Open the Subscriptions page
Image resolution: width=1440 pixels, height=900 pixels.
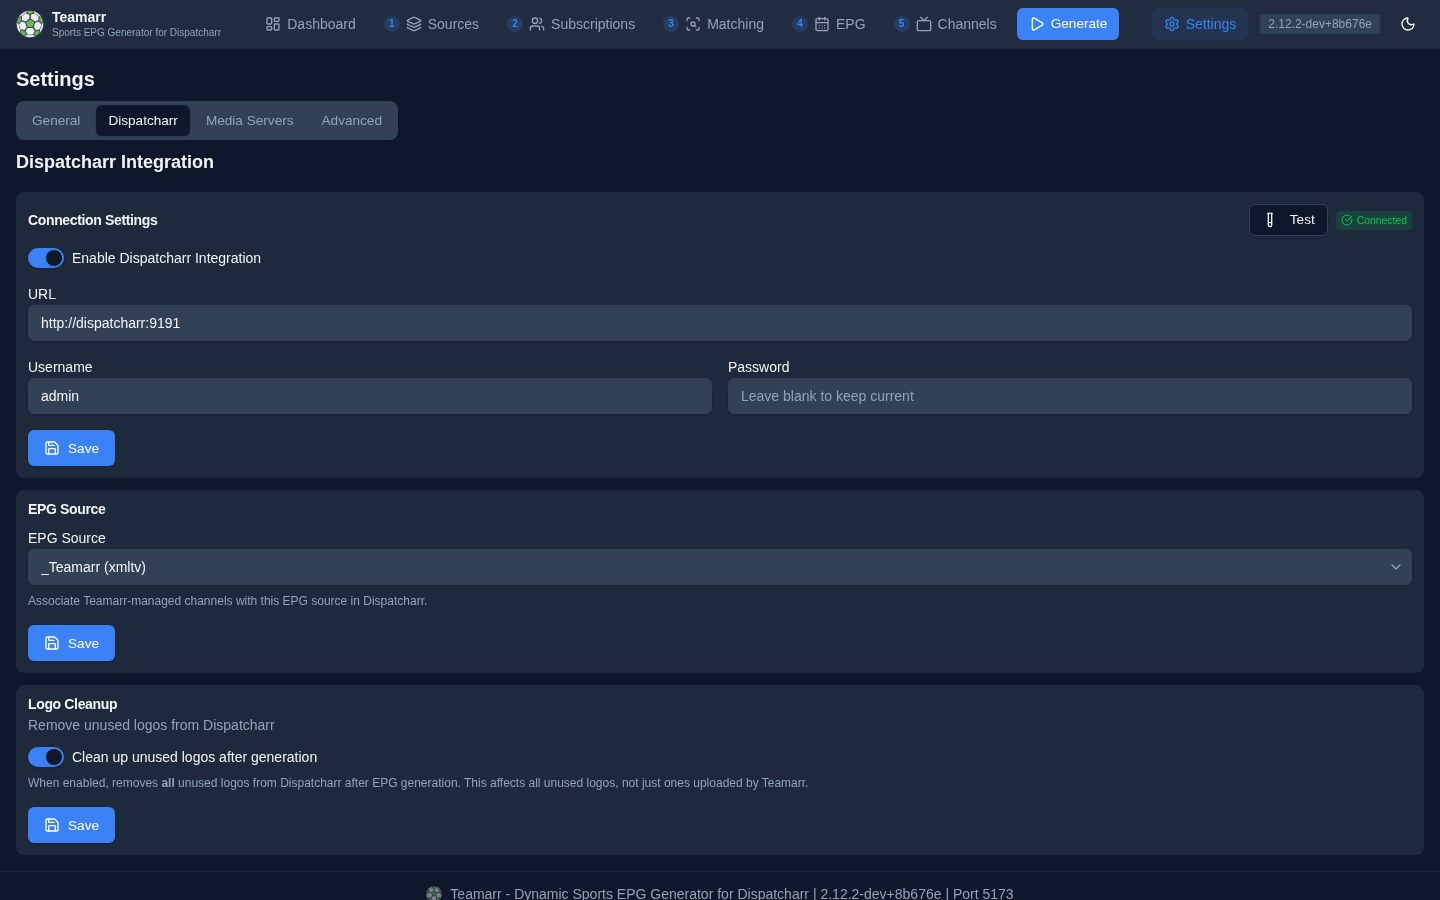tap(571, 24)
